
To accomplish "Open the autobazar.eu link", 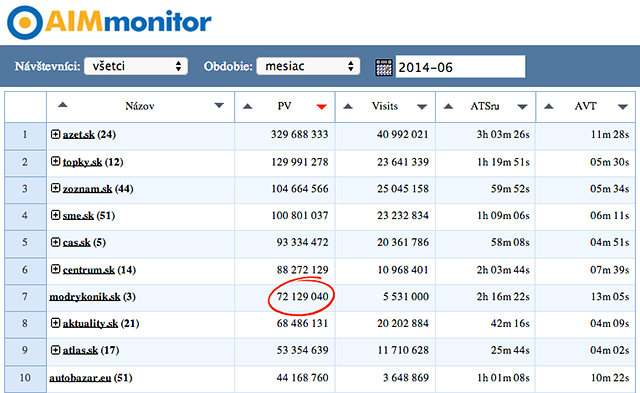I will point(80,378).
